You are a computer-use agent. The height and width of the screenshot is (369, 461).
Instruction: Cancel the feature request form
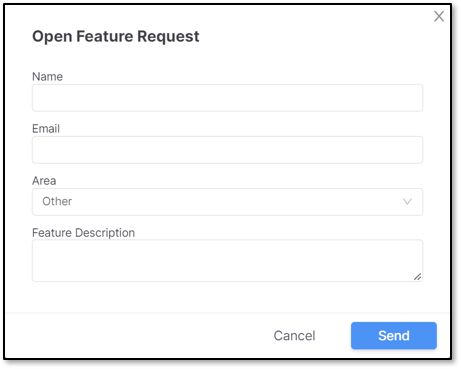pos(294,336)
